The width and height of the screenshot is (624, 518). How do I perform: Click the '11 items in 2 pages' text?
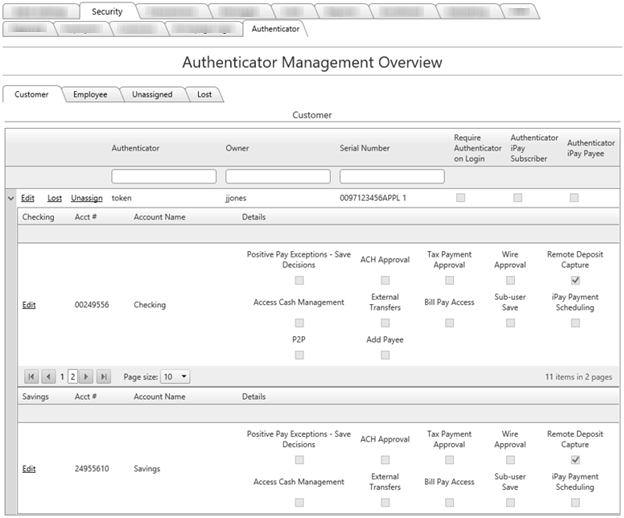pyautogui.click(x=578, y=377)
